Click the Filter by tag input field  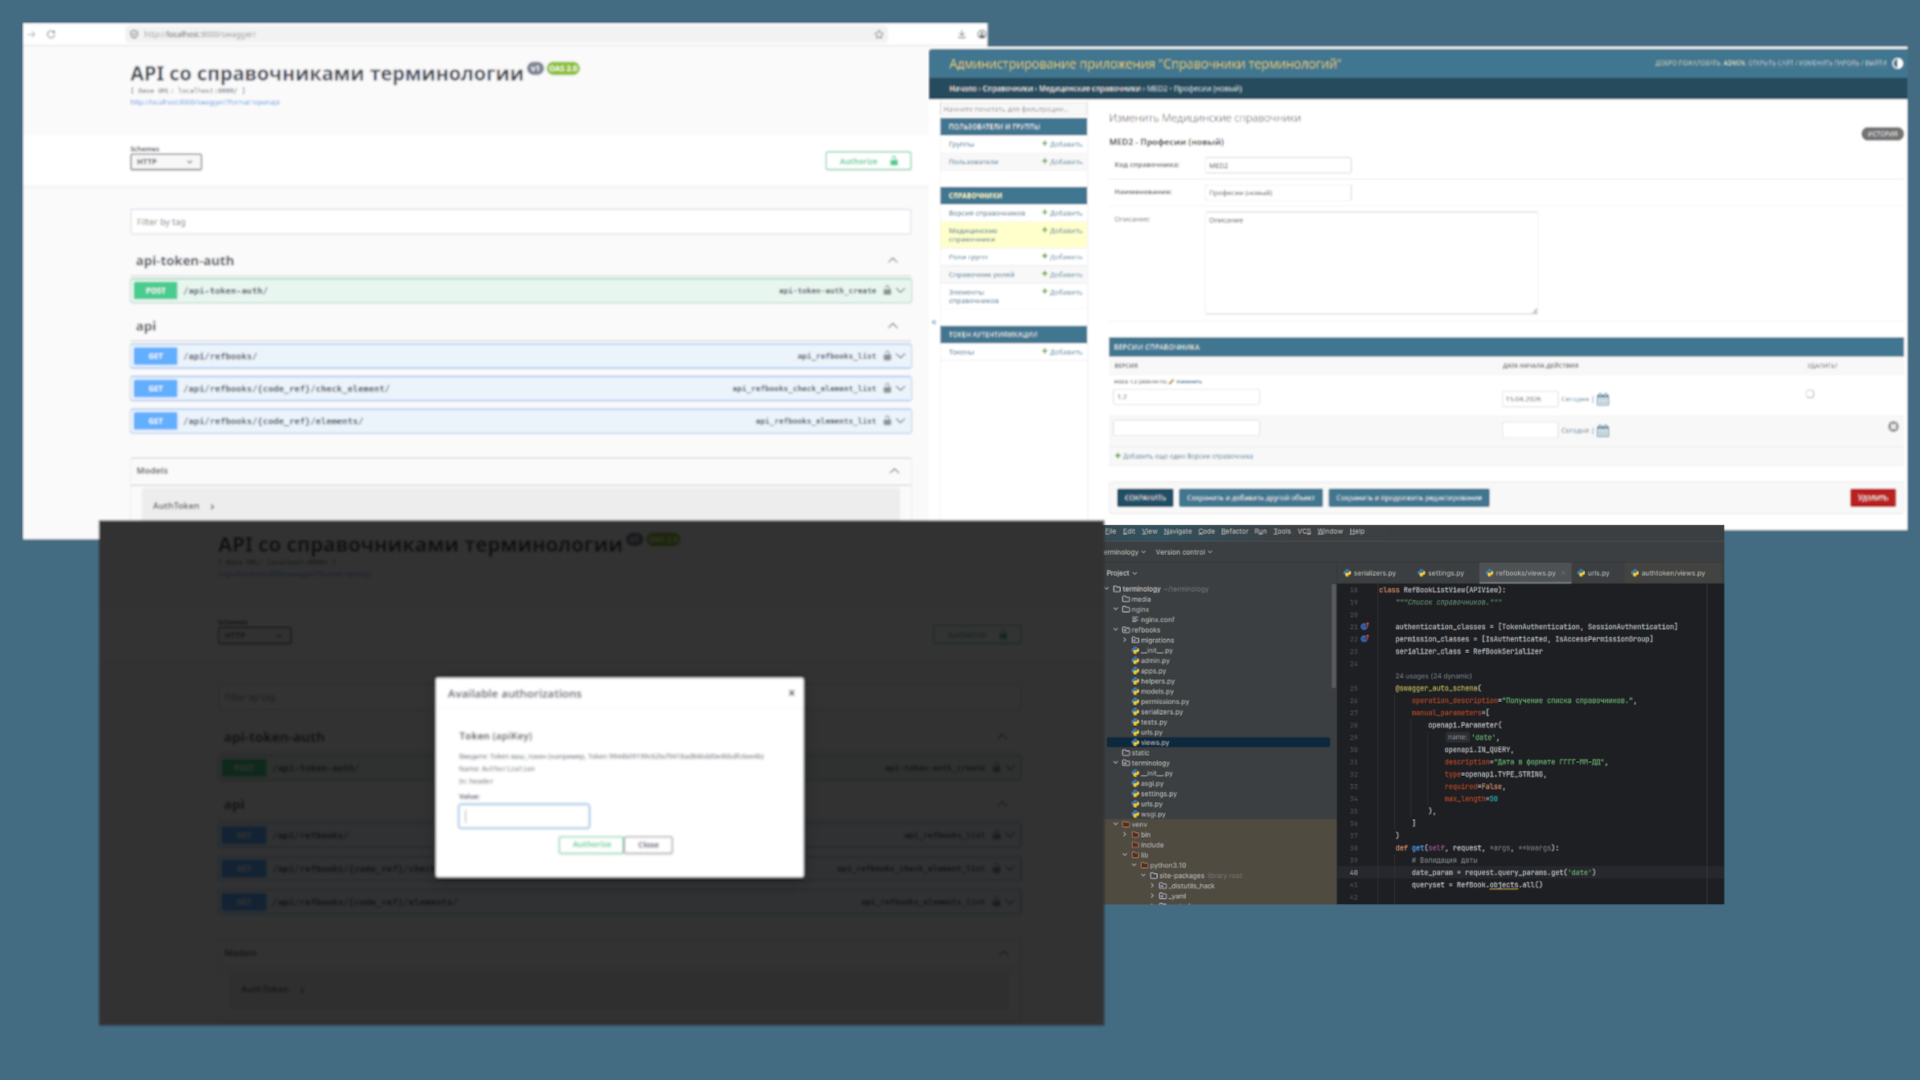tap(520, 222)
